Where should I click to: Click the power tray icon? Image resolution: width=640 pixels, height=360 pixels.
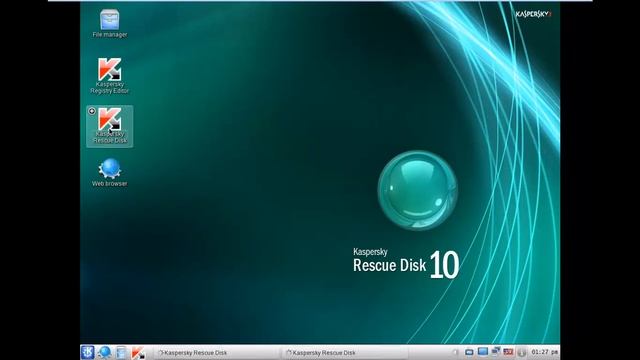click(521, 352)
